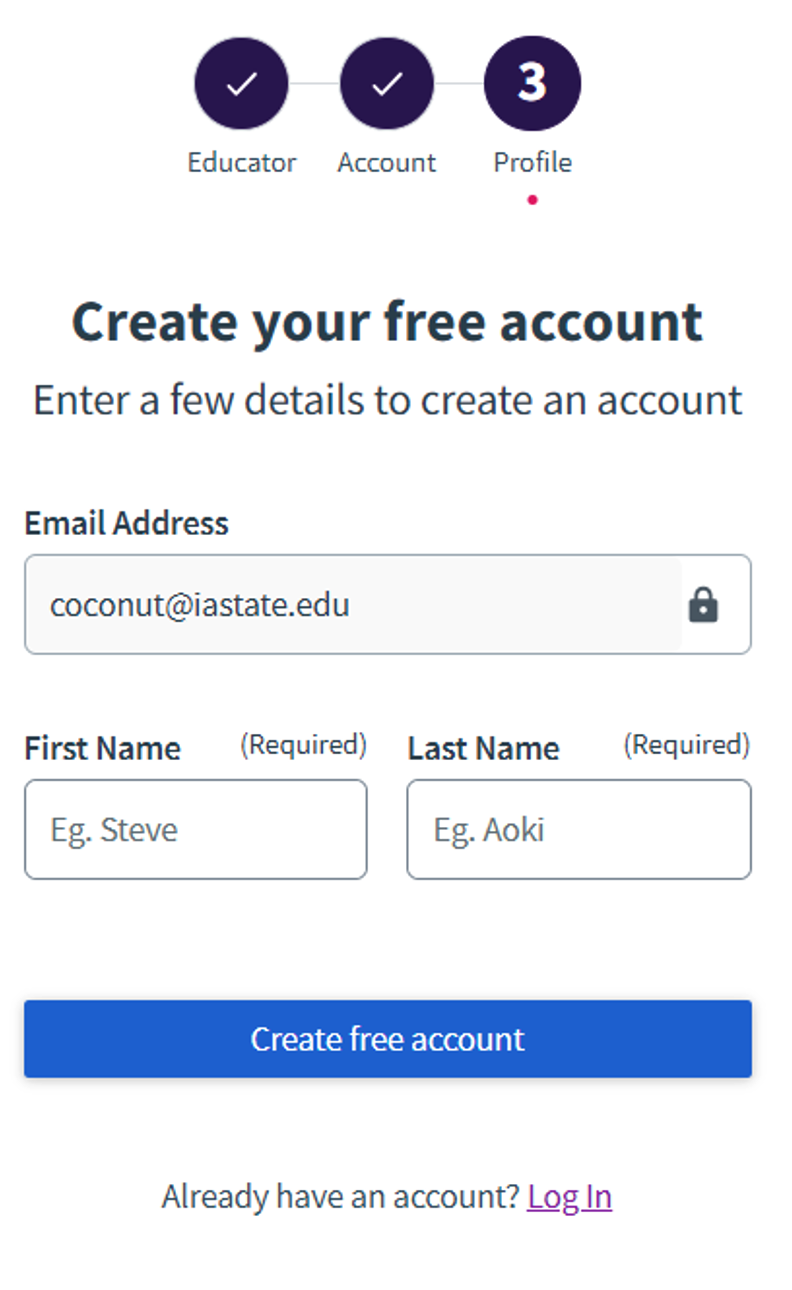792x1290 pixels.
Task: Click the lock icon in email field
Action: tap(704, 605)
